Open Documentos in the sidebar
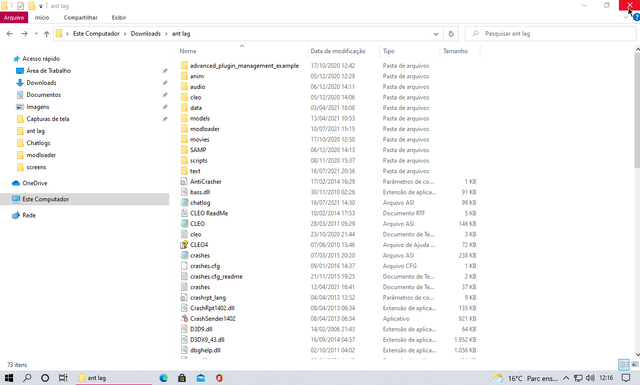Viewport: 640px width, 385px height. point(43,95)
